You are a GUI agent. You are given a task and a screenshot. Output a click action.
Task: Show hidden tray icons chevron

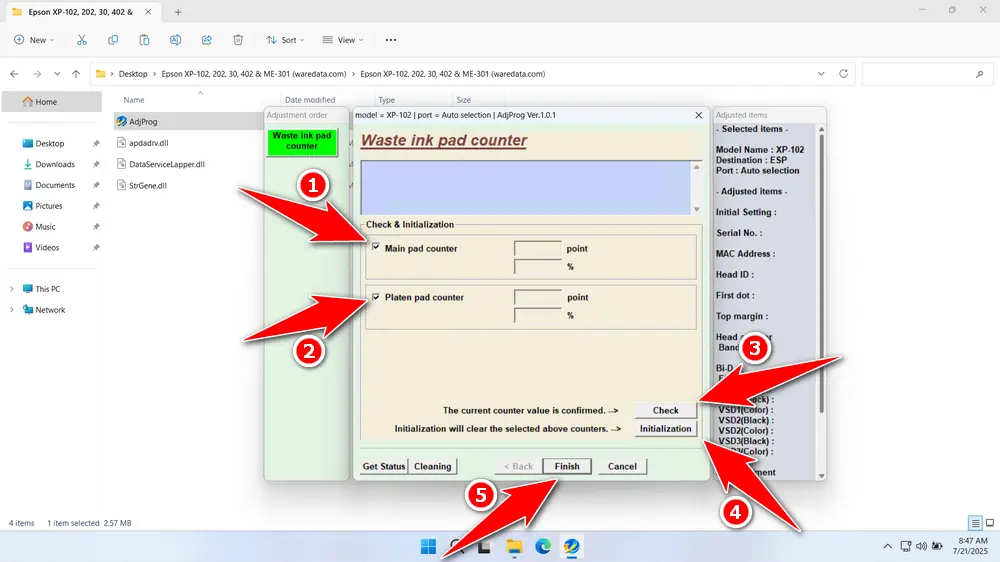pos(887,546)
